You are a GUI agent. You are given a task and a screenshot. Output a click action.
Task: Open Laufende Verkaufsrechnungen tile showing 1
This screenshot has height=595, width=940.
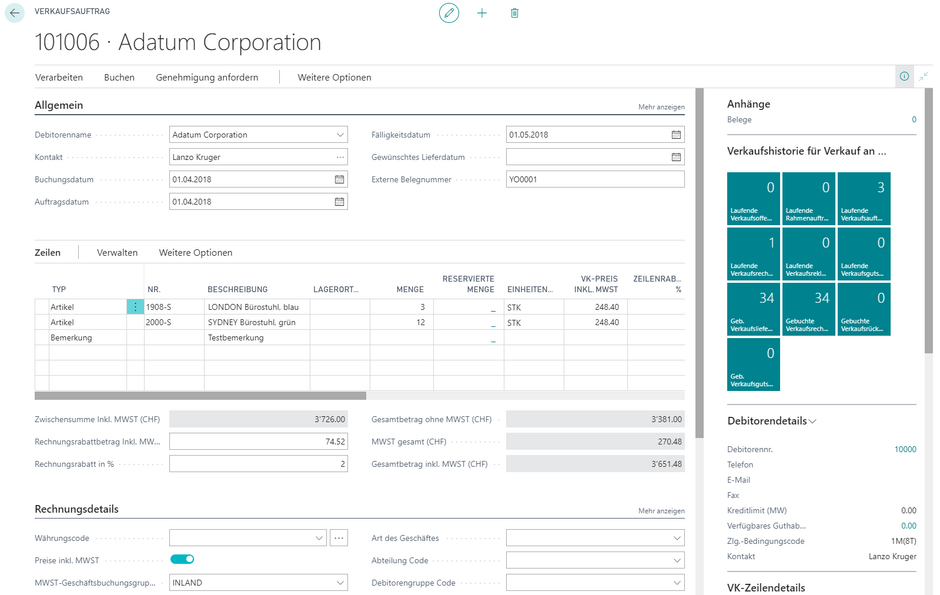pos(754,254)
